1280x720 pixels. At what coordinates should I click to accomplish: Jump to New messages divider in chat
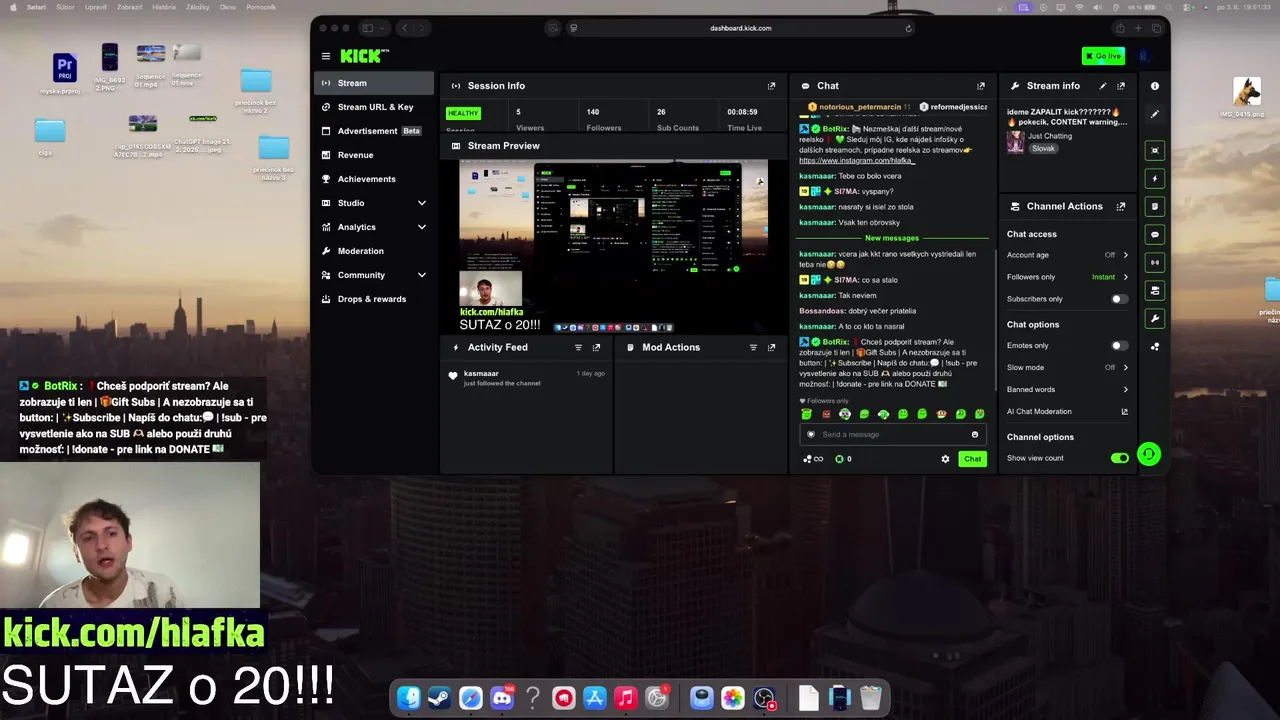[892, 238]
